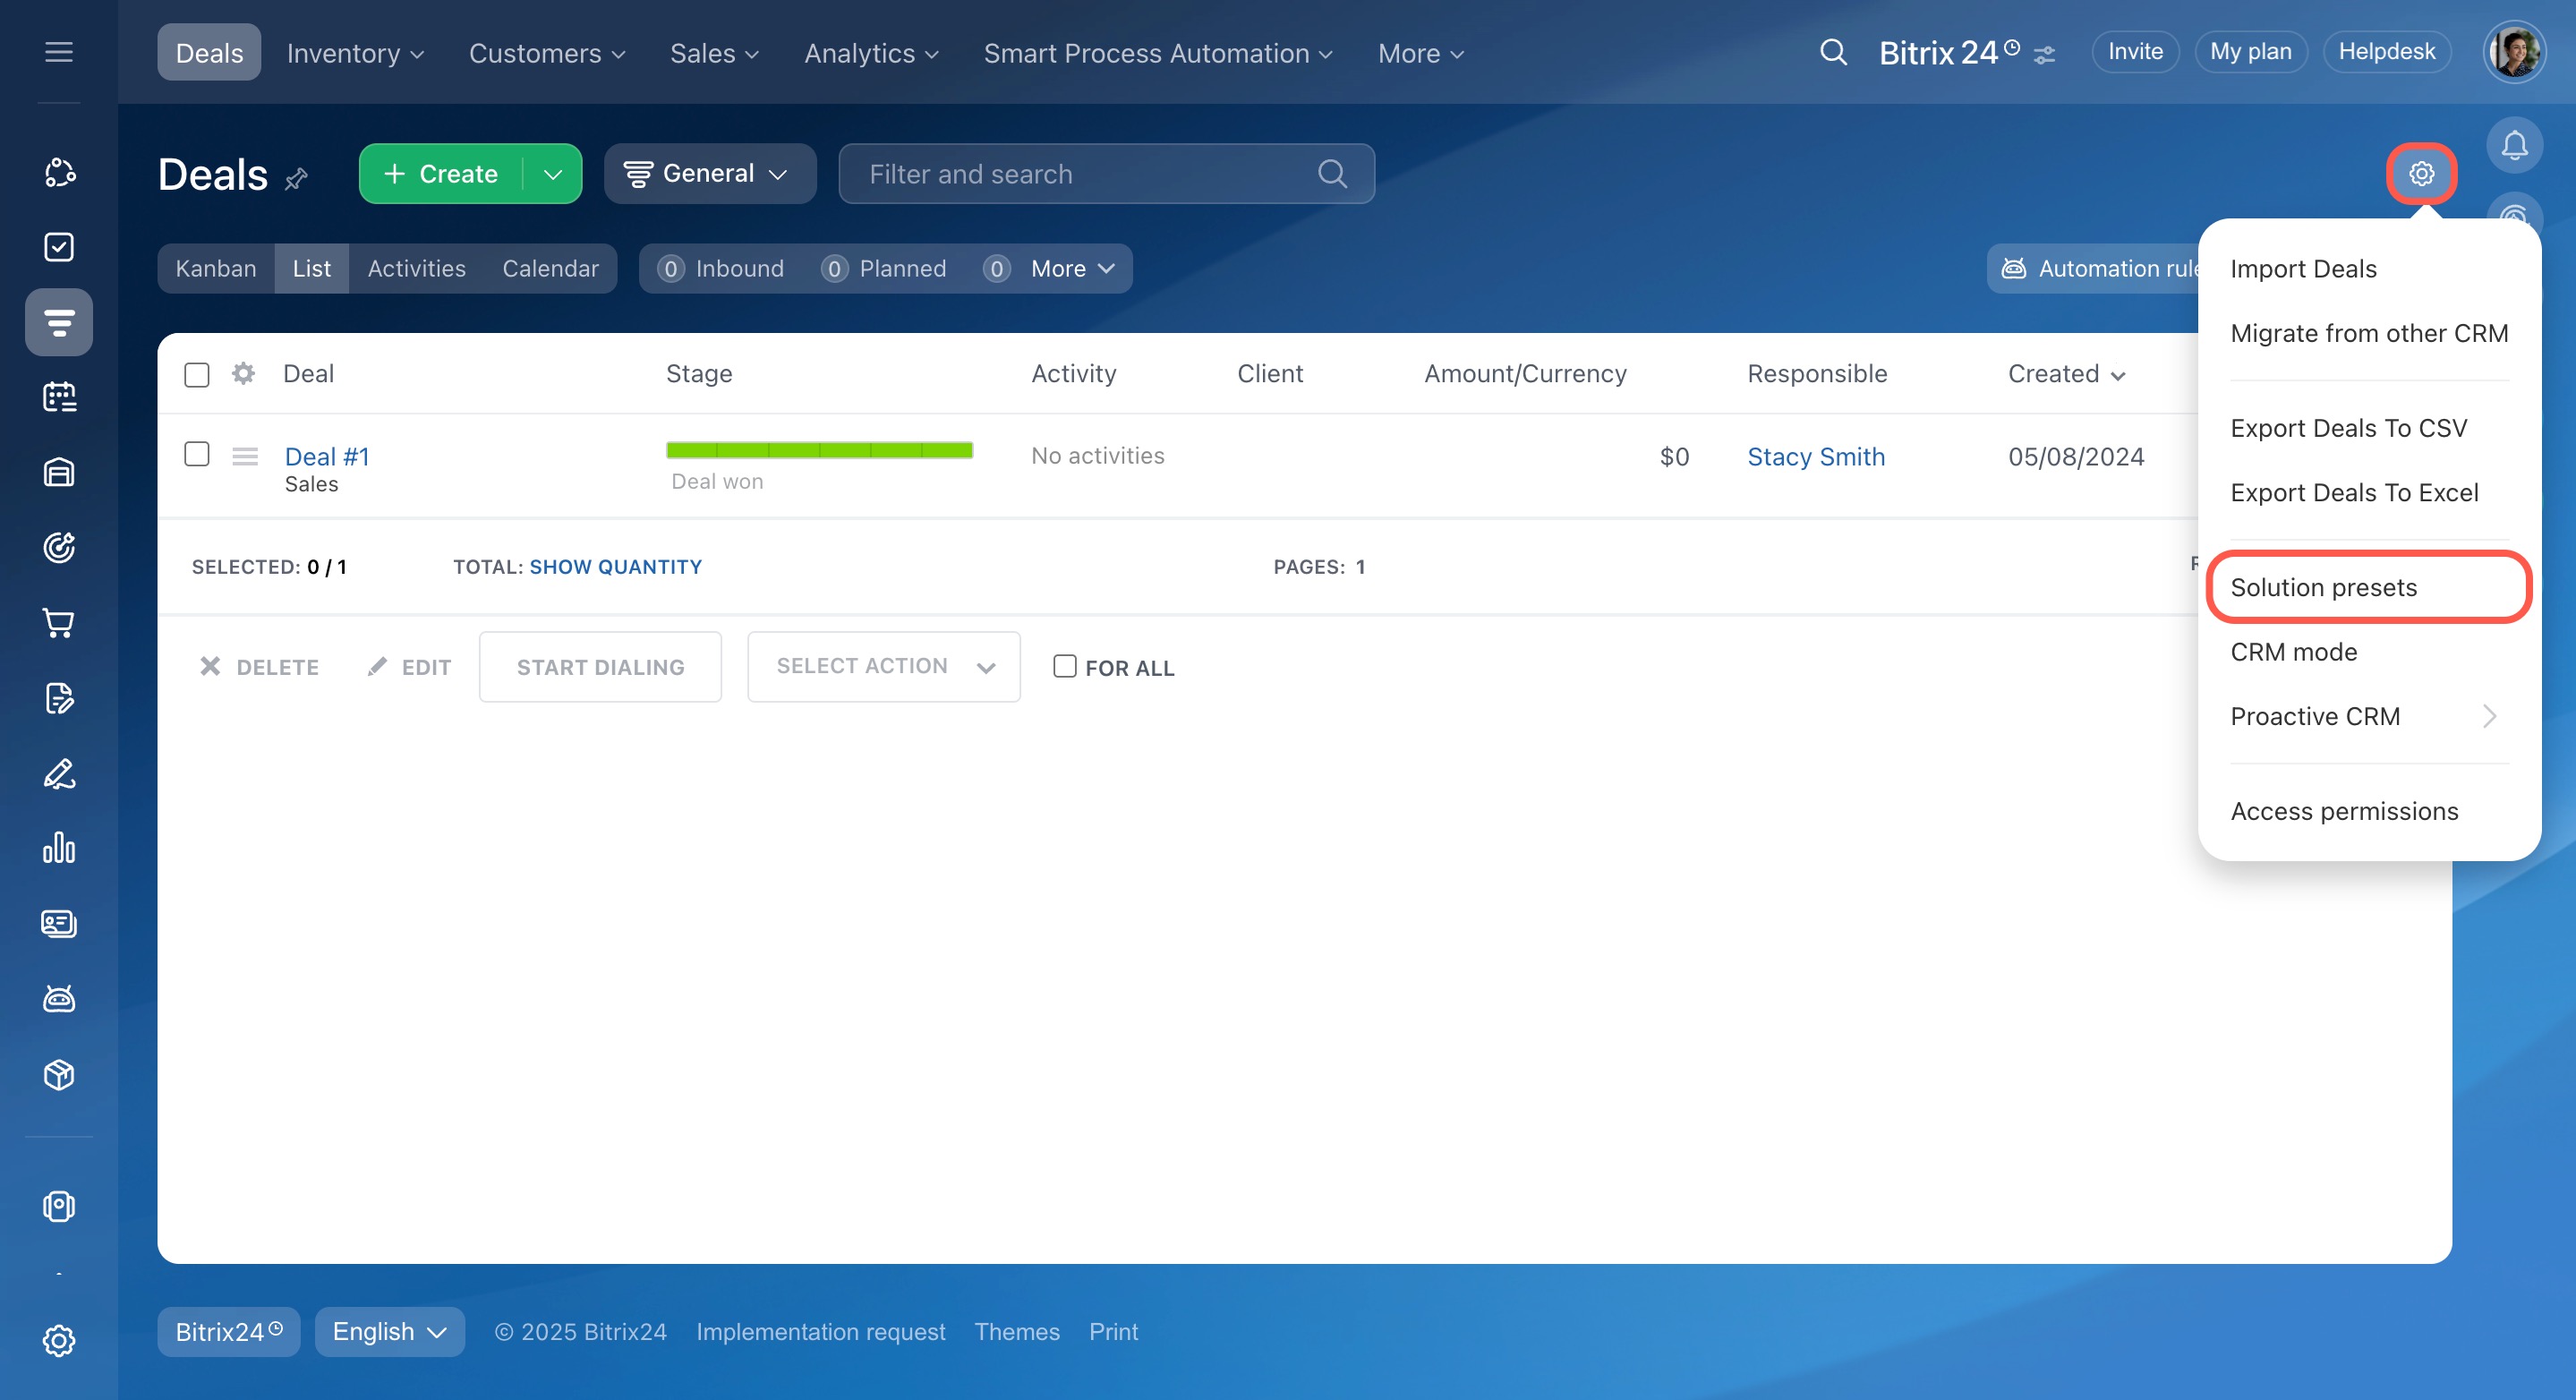This screenshot has width=2576, height=1400.
Task: Click the notifications bell icon
Action: point(2513,146)
